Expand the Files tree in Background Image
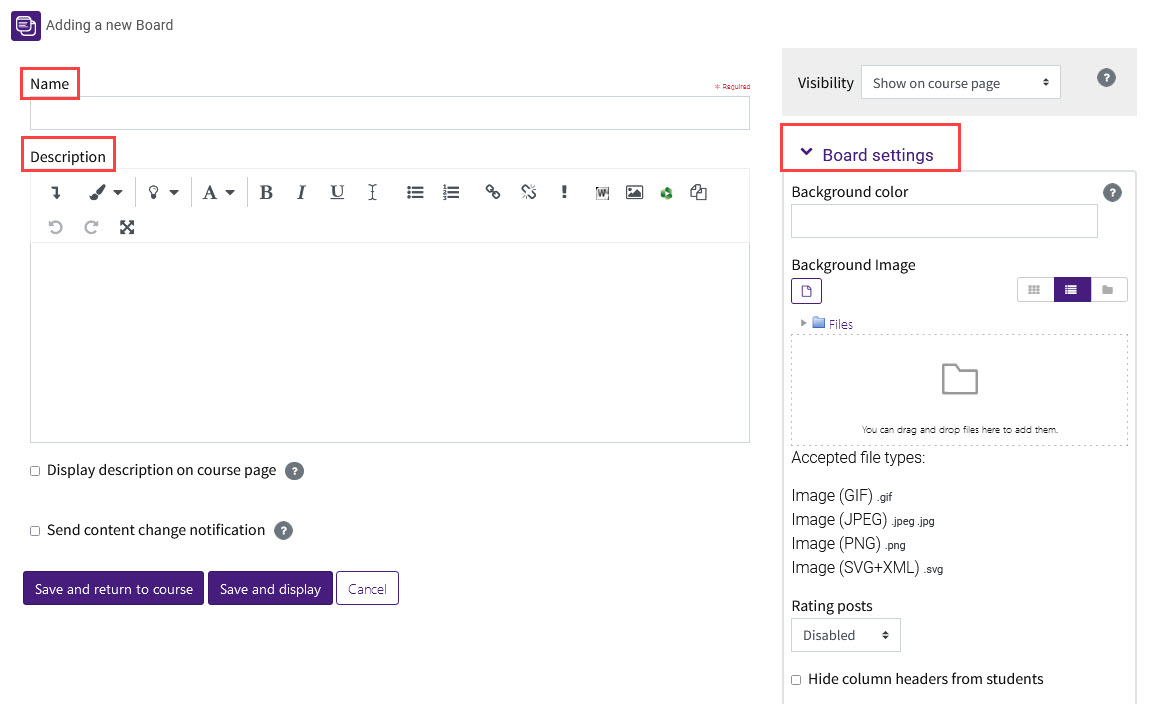This screenshot has height=704, width=1161. (x=804, y=323)
